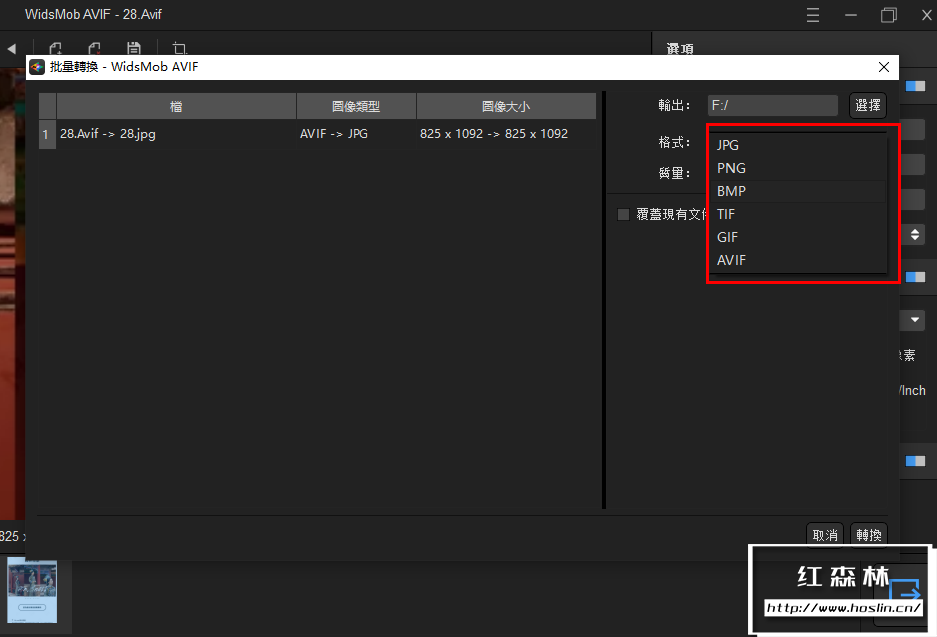Select the crop tool icon

pyautogui.click(x=179, y=48)
